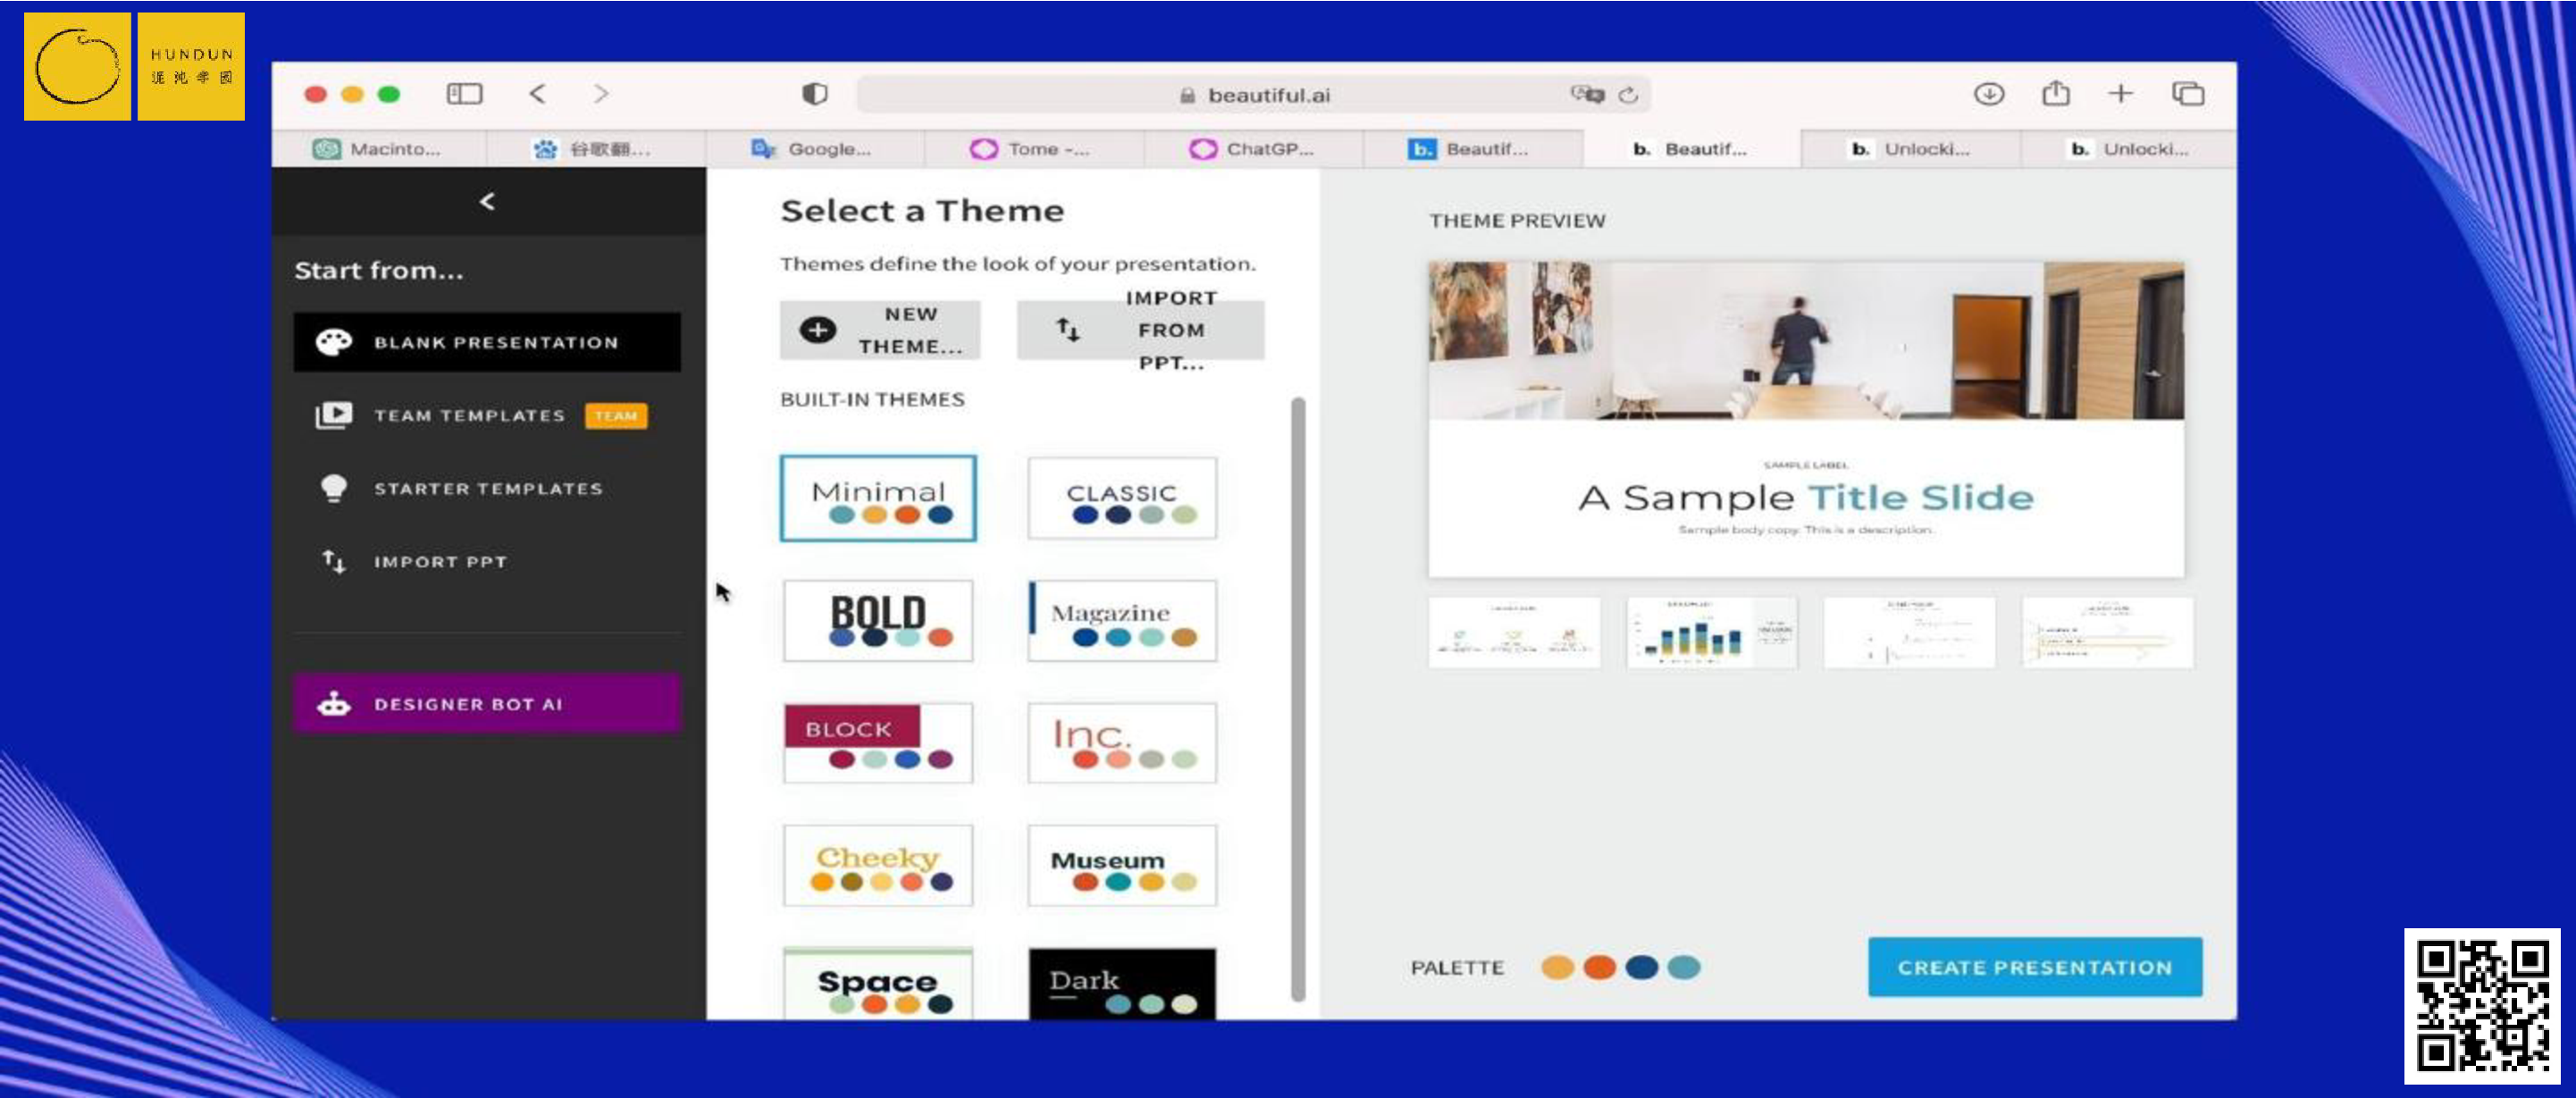Launch Designer Bot AI
2576x1098 pixels.
[487, 703]
